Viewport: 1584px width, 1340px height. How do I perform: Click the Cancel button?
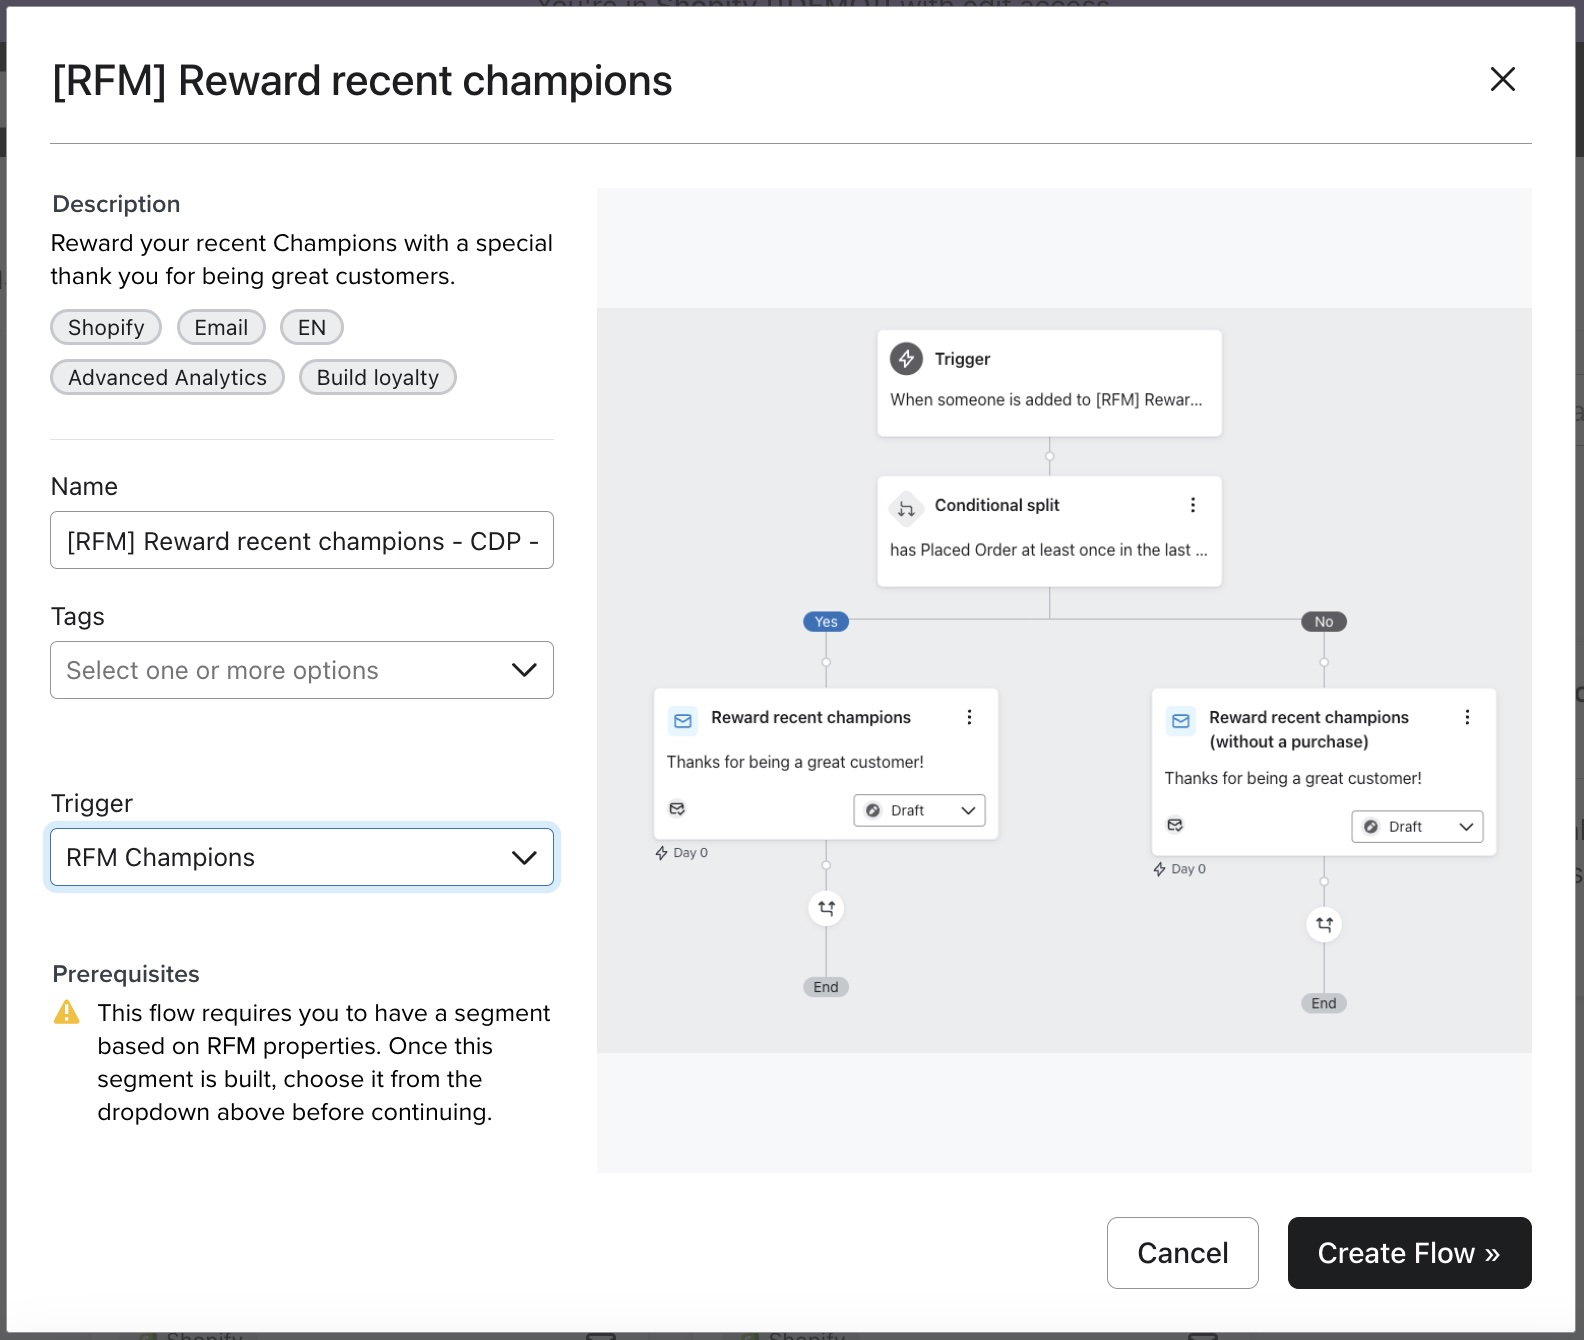(x=1182, y=1253)
